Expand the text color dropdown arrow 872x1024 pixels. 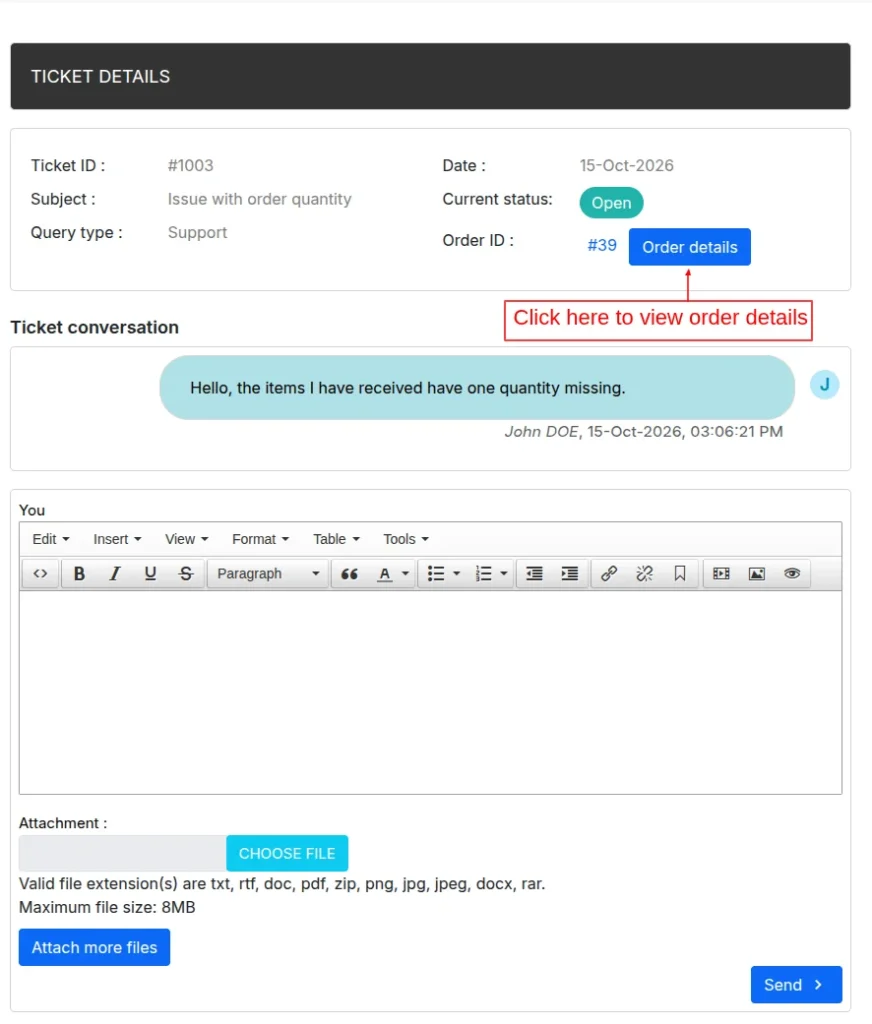click(x=406, y=573)
